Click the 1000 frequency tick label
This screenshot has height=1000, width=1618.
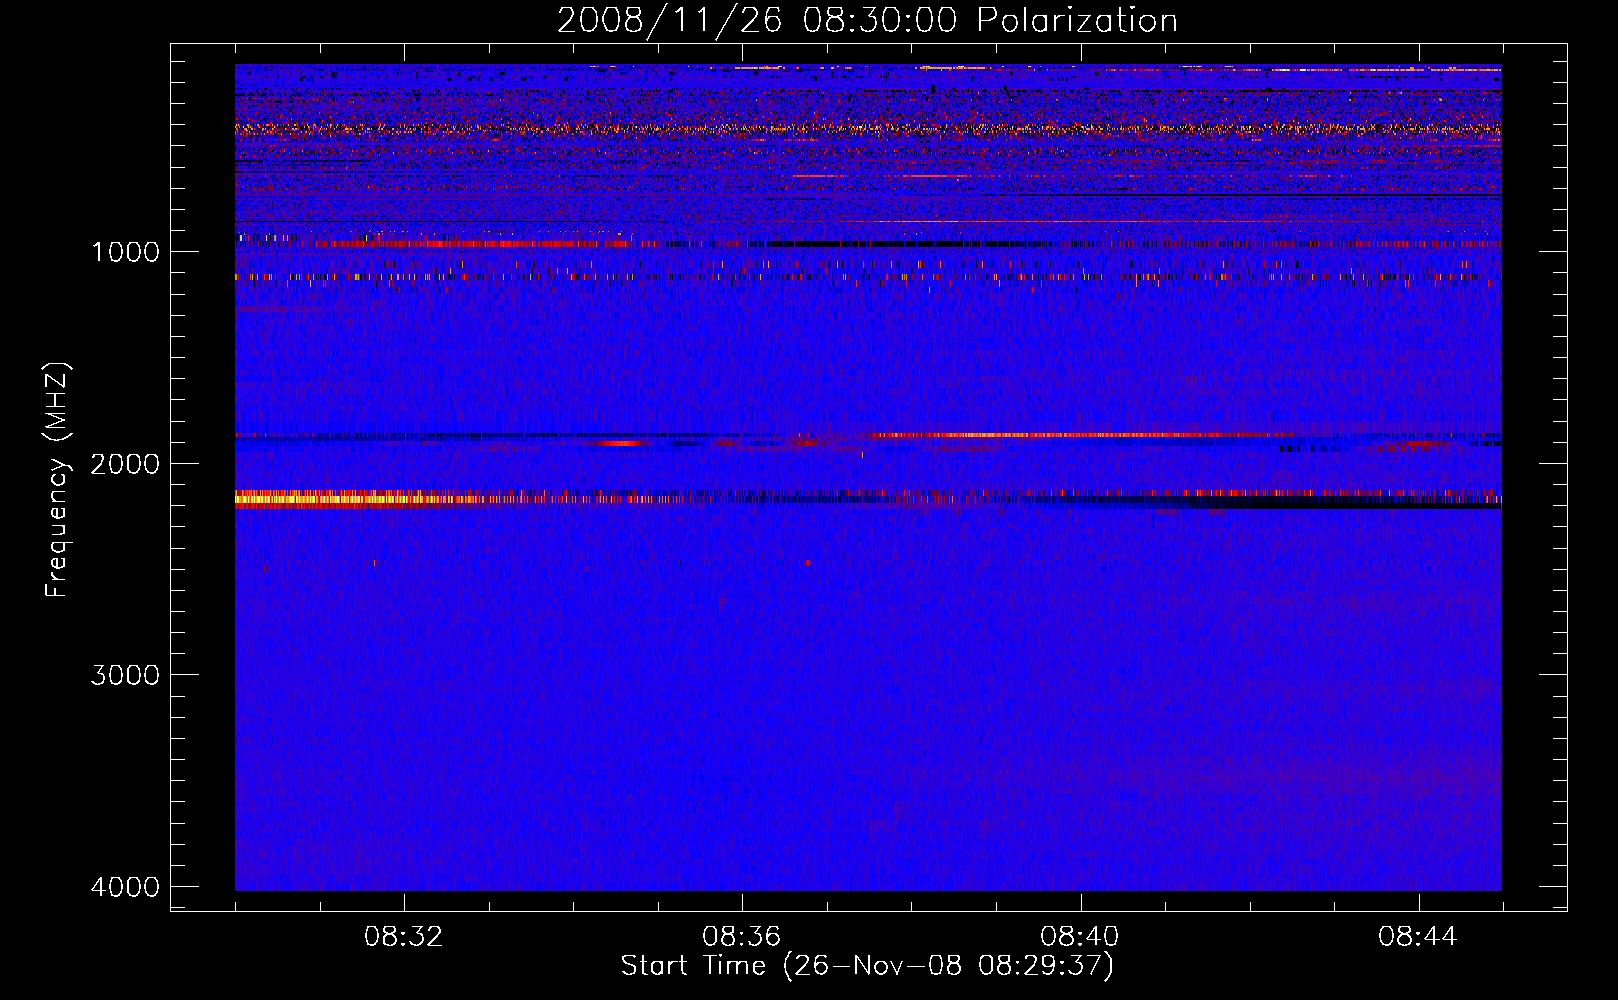tap(125, 252)
